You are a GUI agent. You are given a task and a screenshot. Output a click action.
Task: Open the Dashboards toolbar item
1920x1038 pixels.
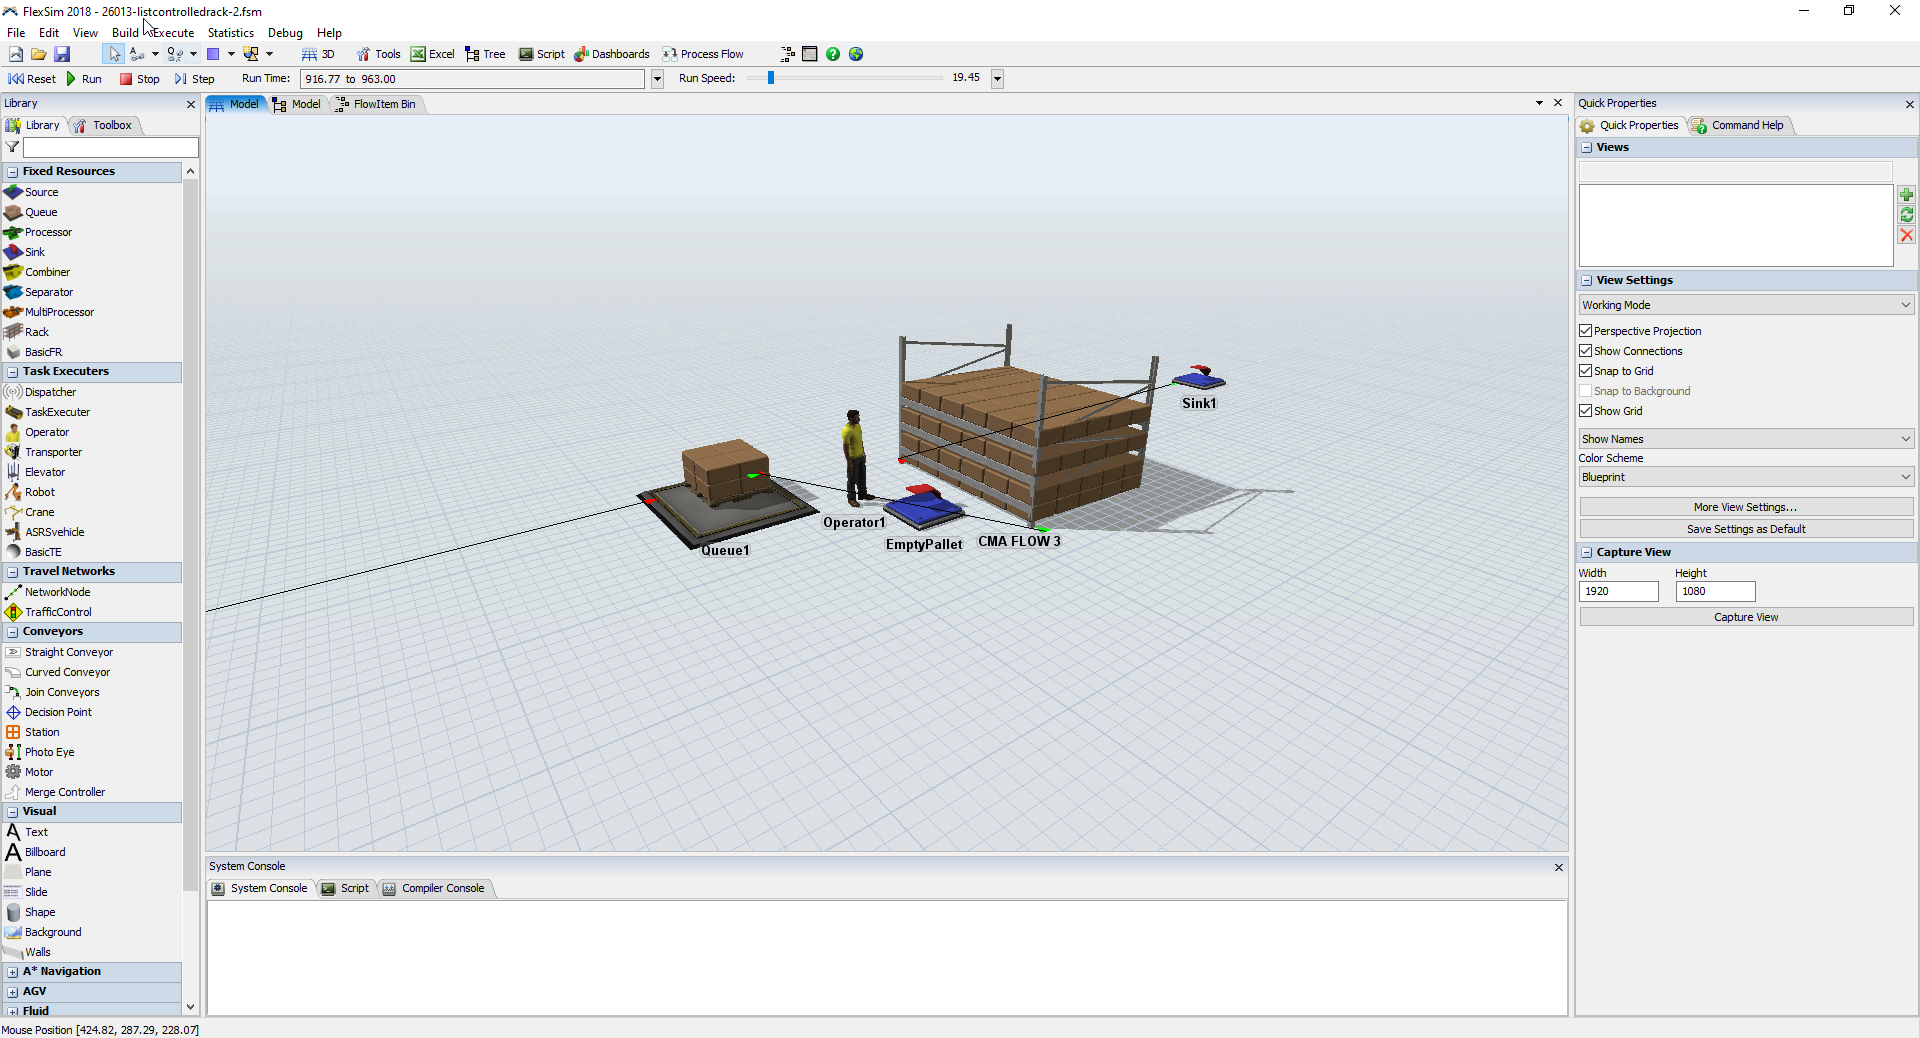(612, 54)
